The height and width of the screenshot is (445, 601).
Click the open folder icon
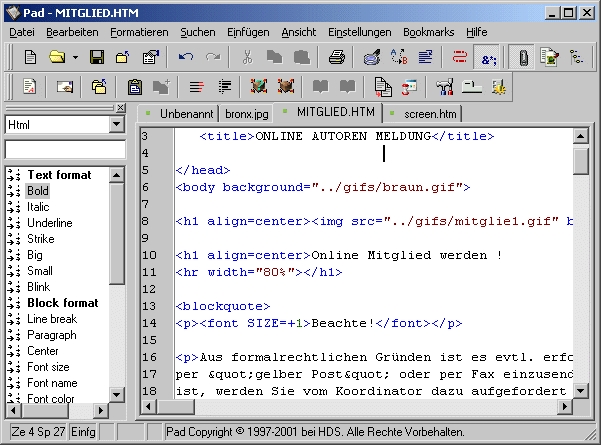click(58, 58)
